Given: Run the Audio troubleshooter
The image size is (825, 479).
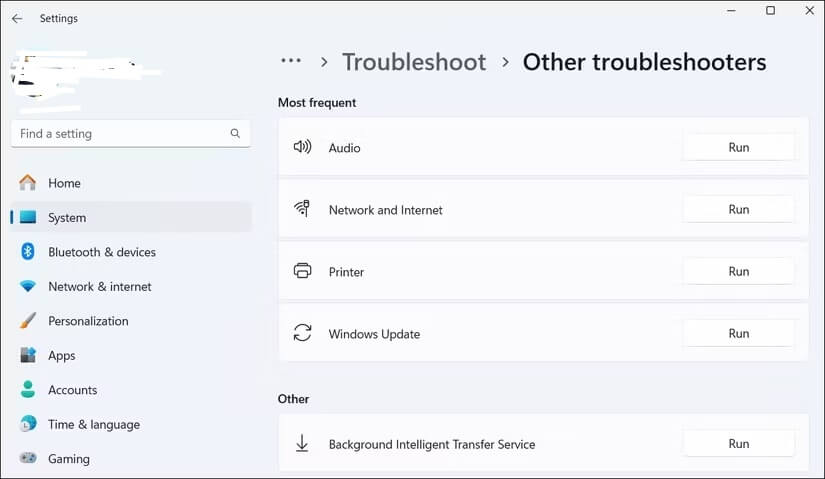Looking at the screenshot, I should pos(738,147).
